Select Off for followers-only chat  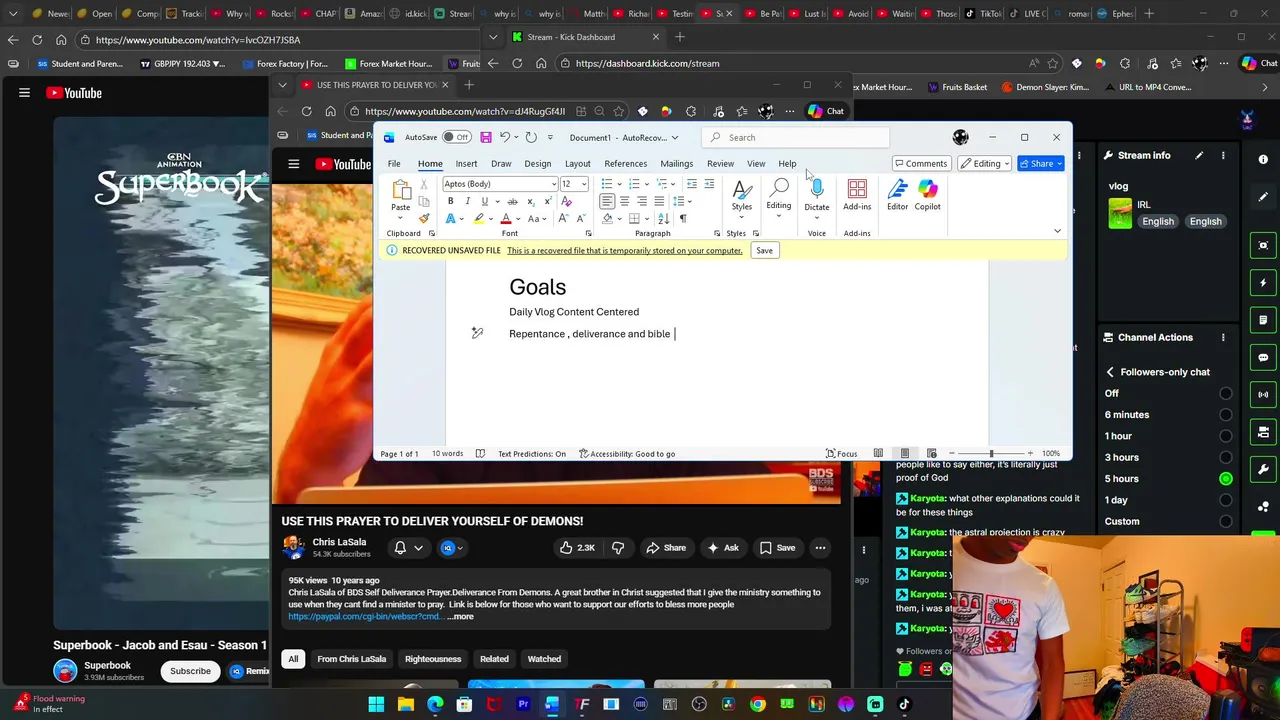pyautogui.click(x=1226, y=394)
